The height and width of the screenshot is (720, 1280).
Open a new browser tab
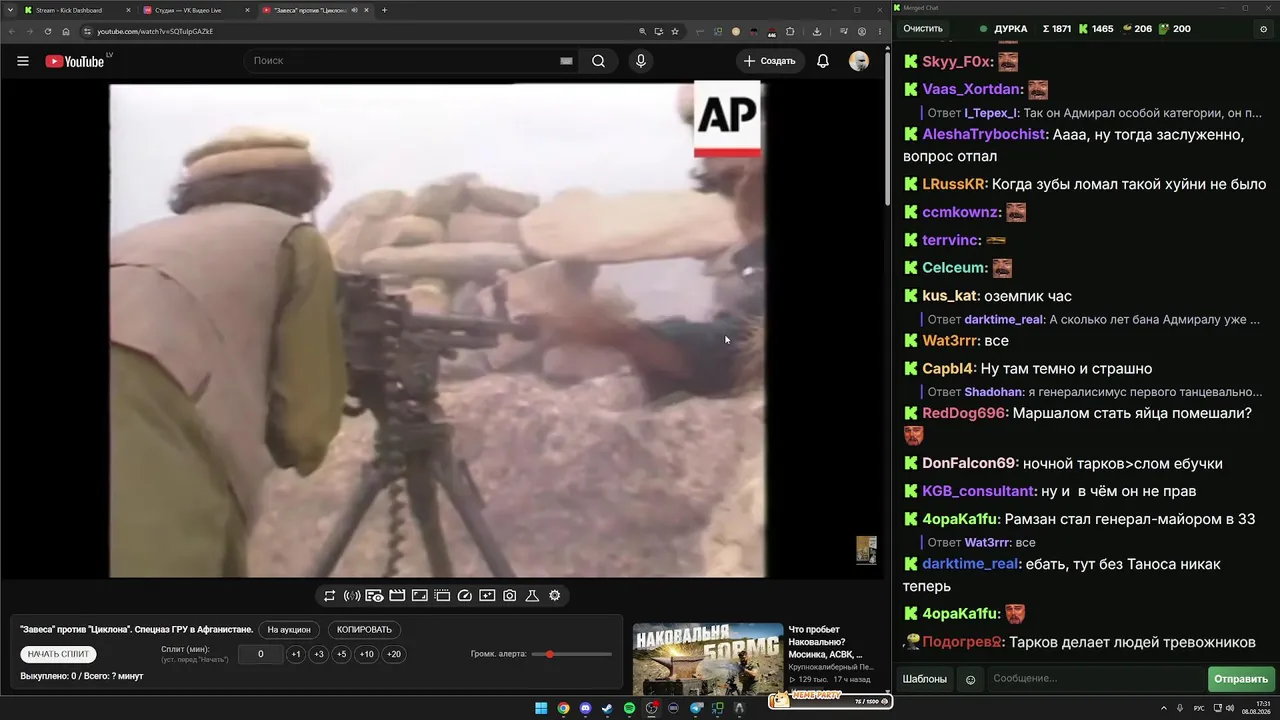(385, 10)
